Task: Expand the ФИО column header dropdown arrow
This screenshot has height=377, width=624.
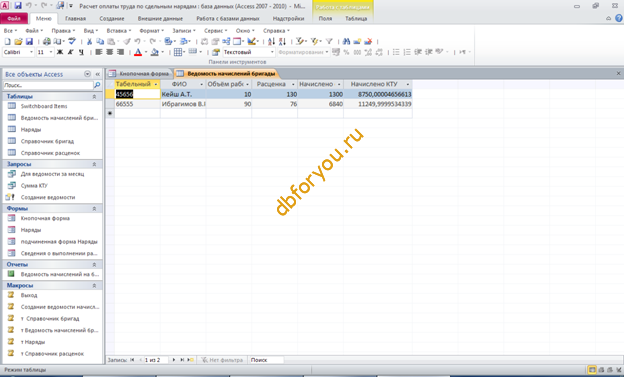Action: [x=201, y=84]
